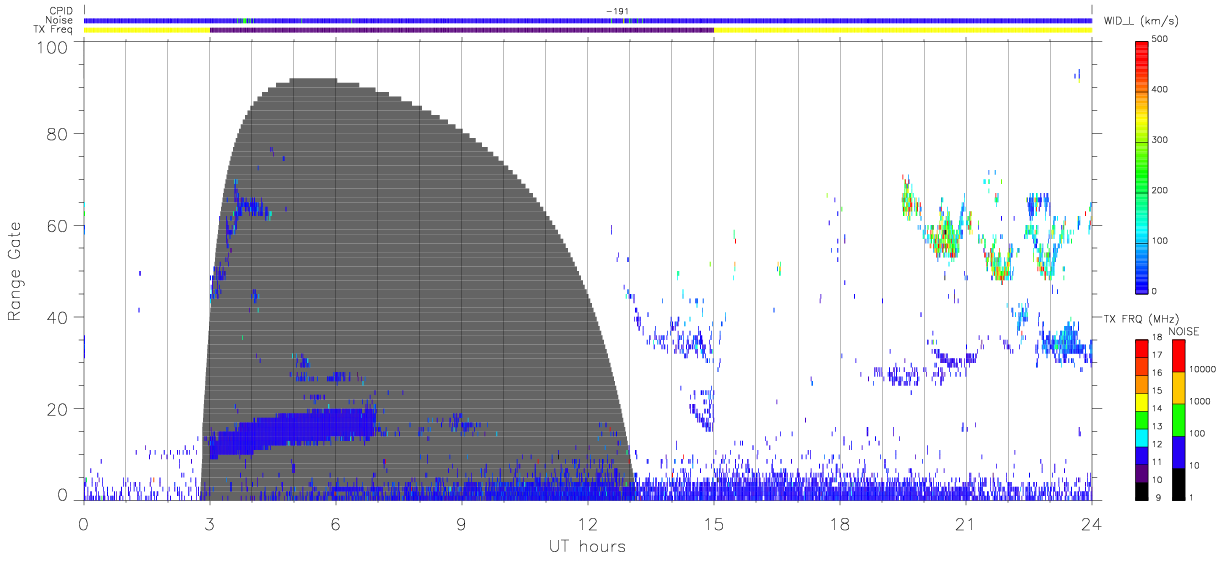This screenshot has height=567, width=1228.
Task: Select the spectral width rainbow colorbar
Action: click(1142, 166)
